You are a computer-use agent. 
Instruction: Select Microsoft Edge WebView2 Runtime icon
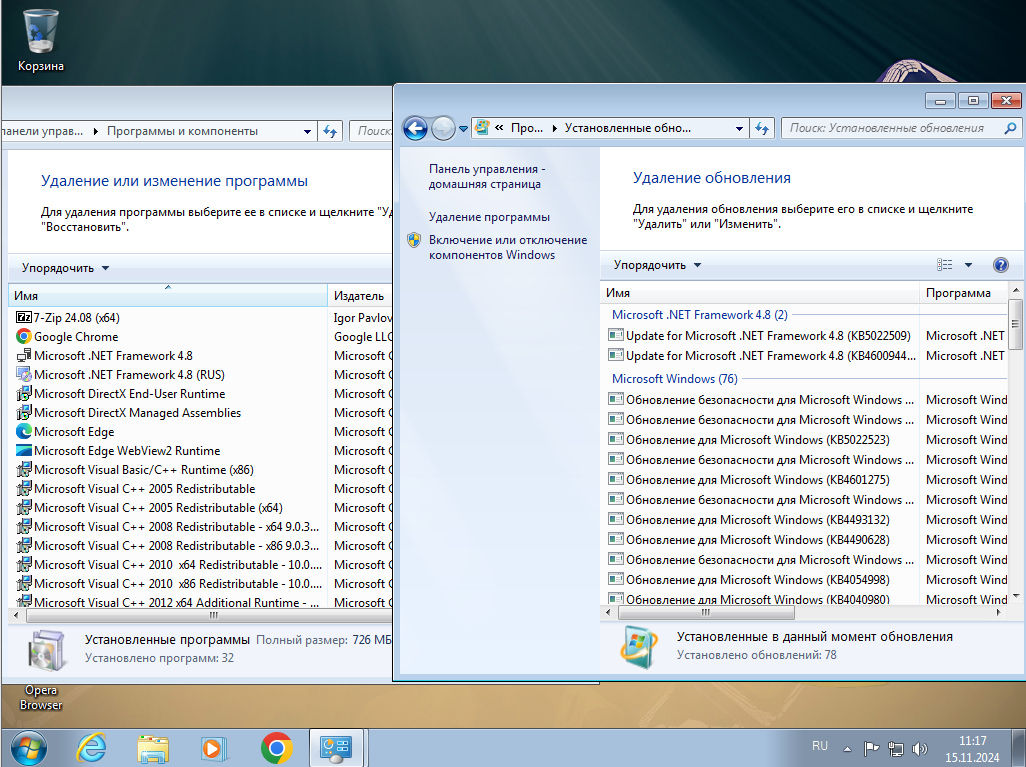24,450
